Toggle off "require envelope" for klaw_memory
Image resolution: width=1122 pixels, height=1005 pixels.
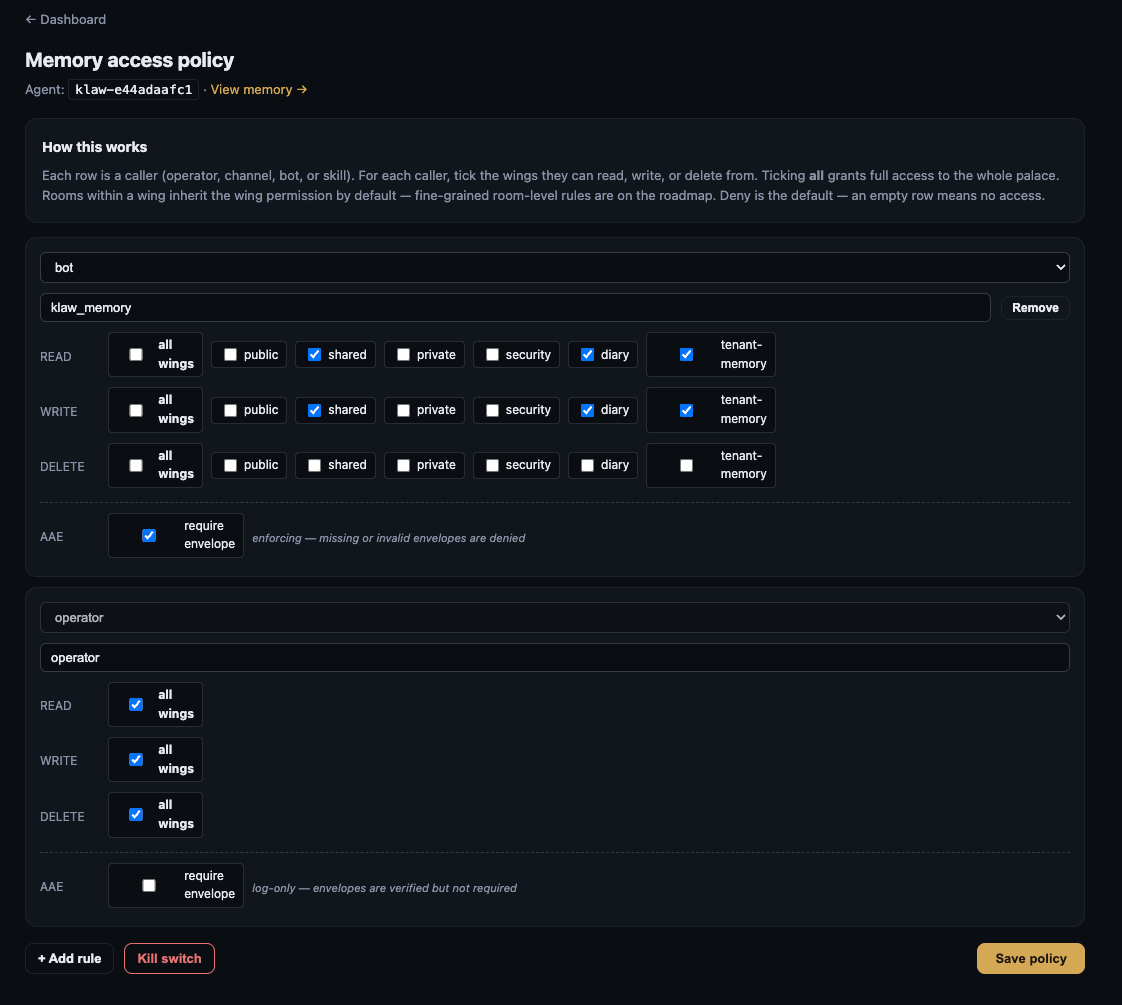point(148,535)
